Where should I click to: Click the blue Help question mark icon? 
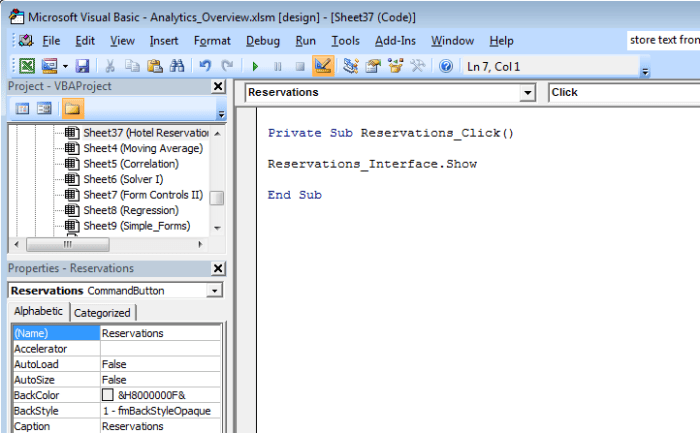(446, 66)
